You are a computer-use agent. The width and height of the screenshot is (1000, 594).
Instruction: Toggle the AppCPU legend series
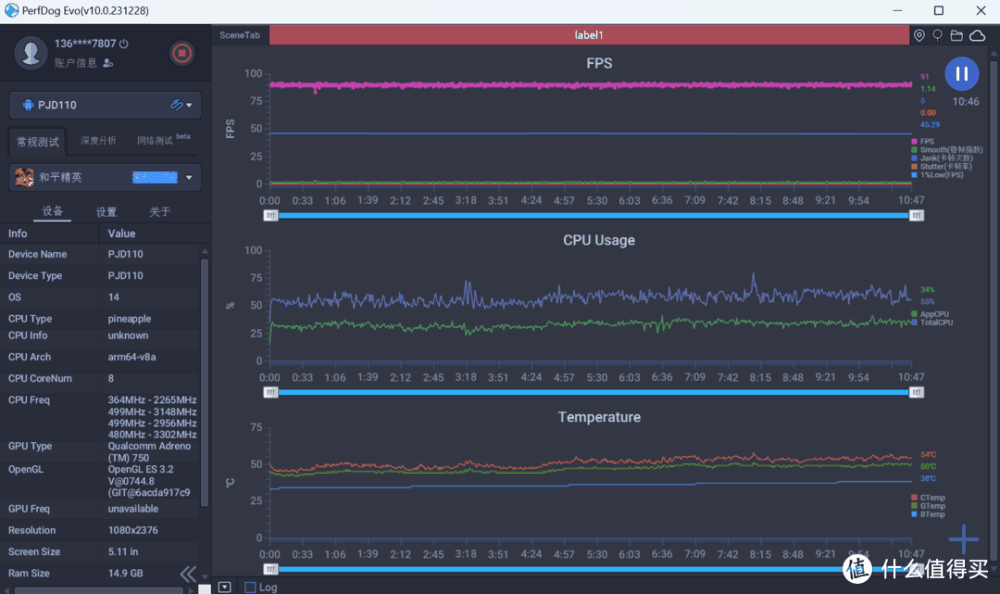point(931,314)
